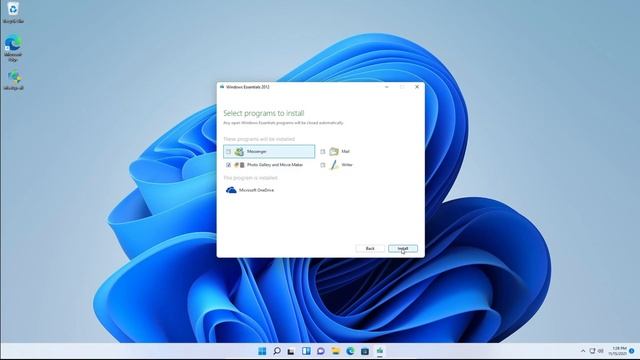640x360 pixels.
Task: Click the Windows Essentials 2012 title bar icon
Action: pyautogui.click(x=222, y=87)
